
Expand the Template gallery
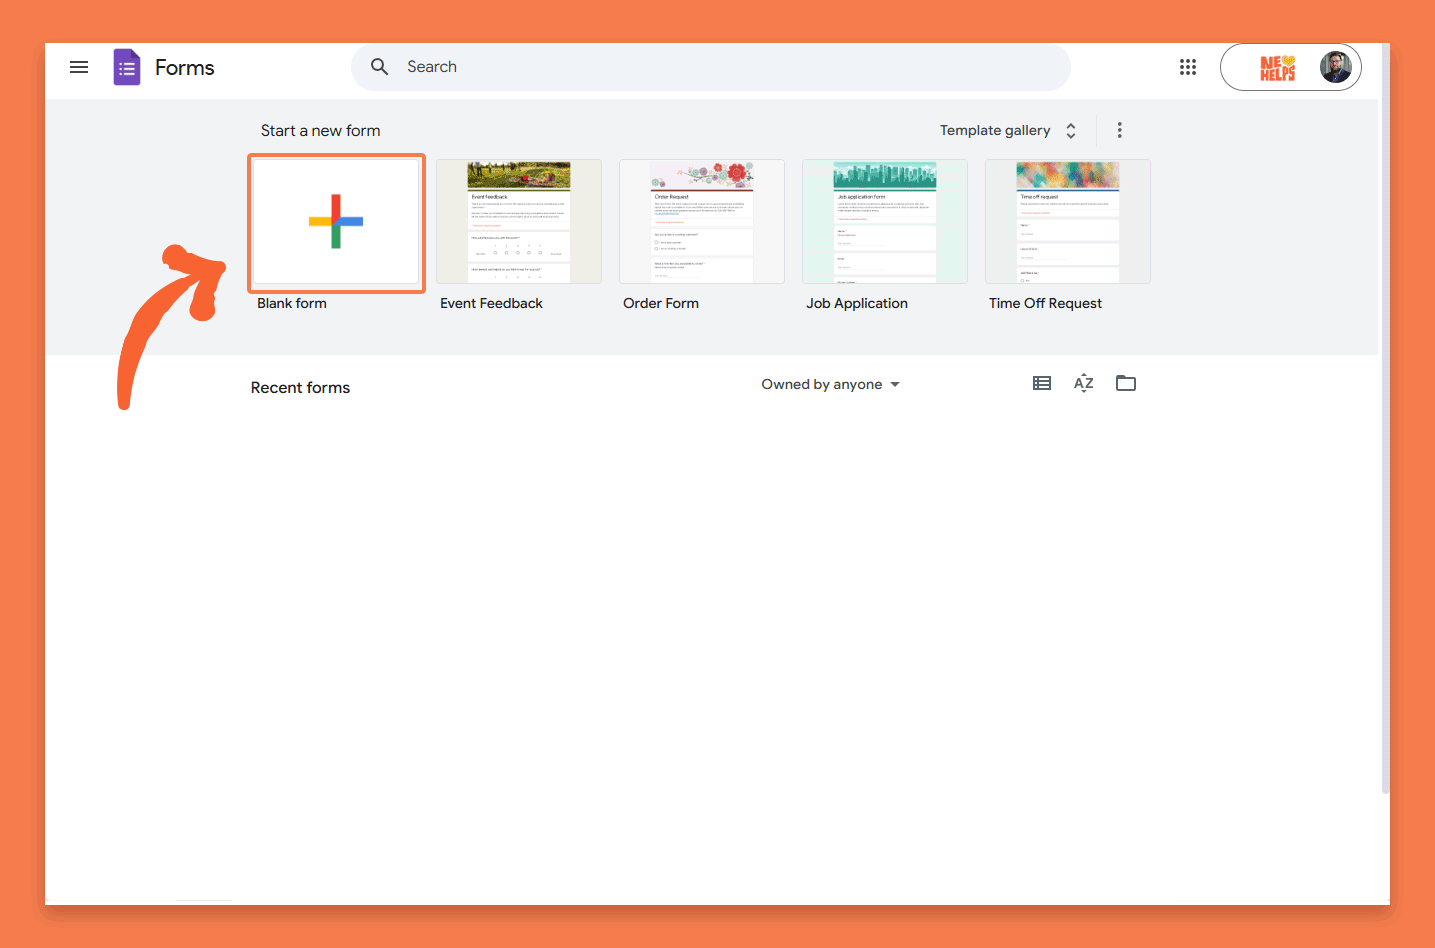tap(1007, 130)
